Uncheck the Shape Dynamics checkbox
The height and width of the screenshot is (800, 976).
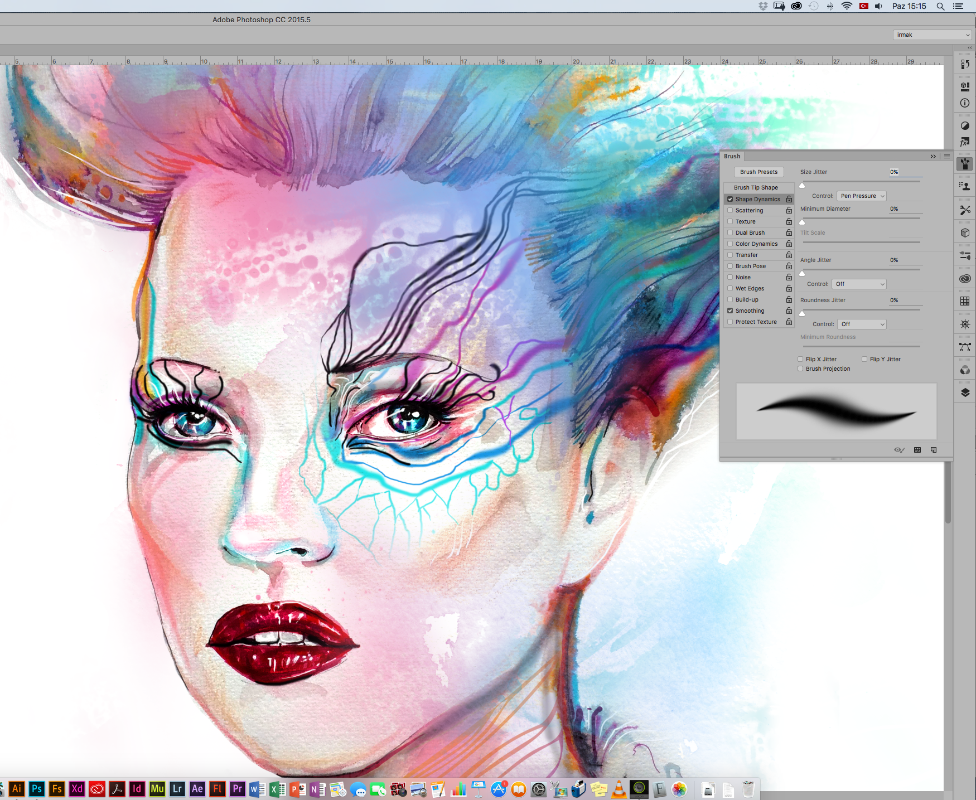[730, 199]
